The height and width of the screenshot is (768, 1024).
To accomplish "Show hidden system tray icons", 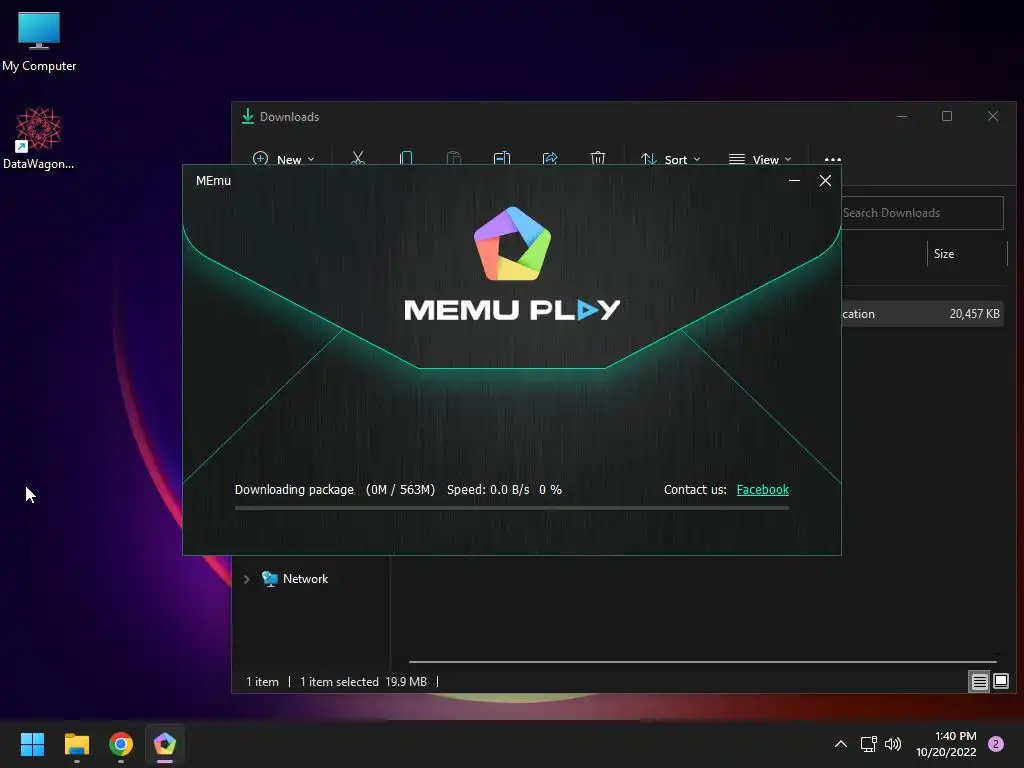I will (841, 744).
